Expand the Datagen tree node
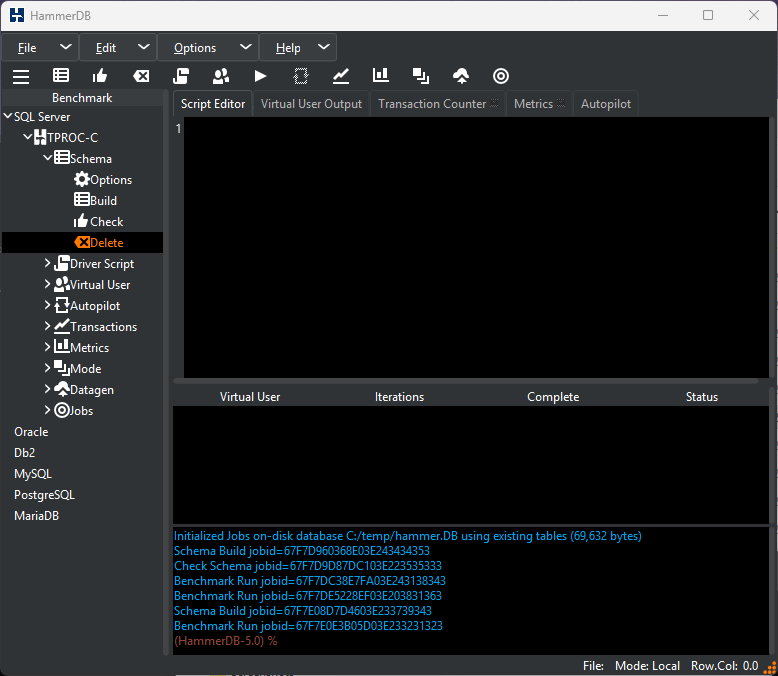778x676 pixels. 48,389
